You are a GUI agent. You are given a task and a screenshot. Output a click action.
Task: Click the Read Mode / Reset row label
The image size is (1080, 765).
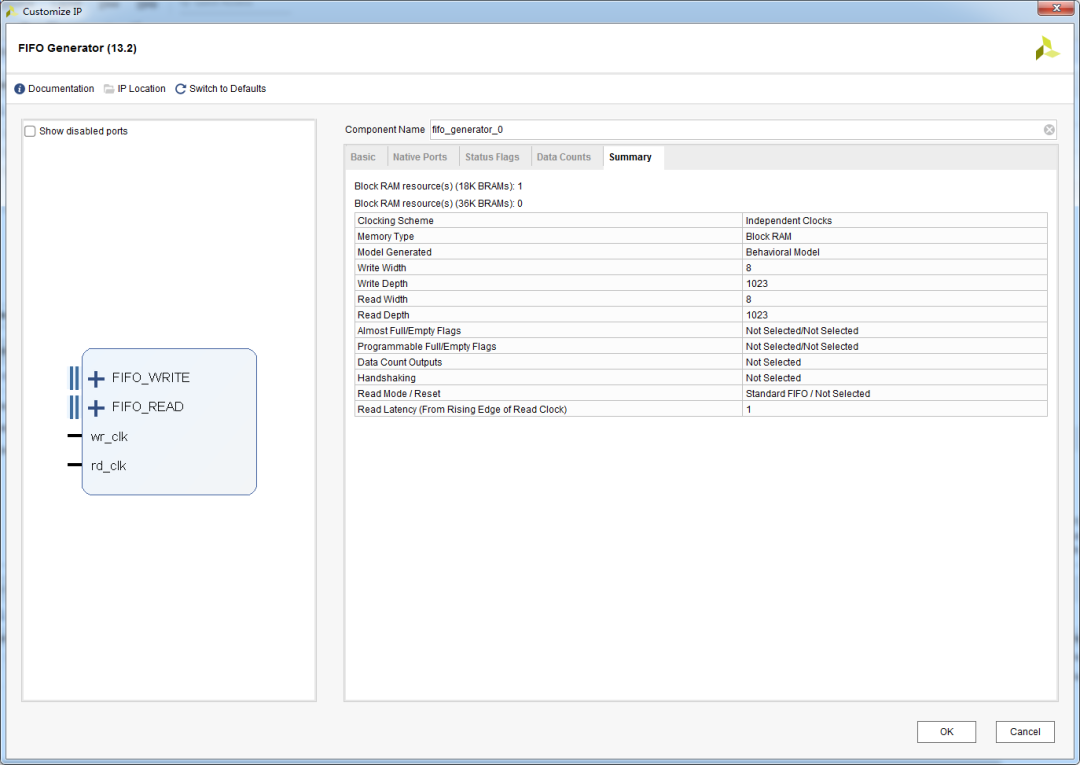[399, 394]
